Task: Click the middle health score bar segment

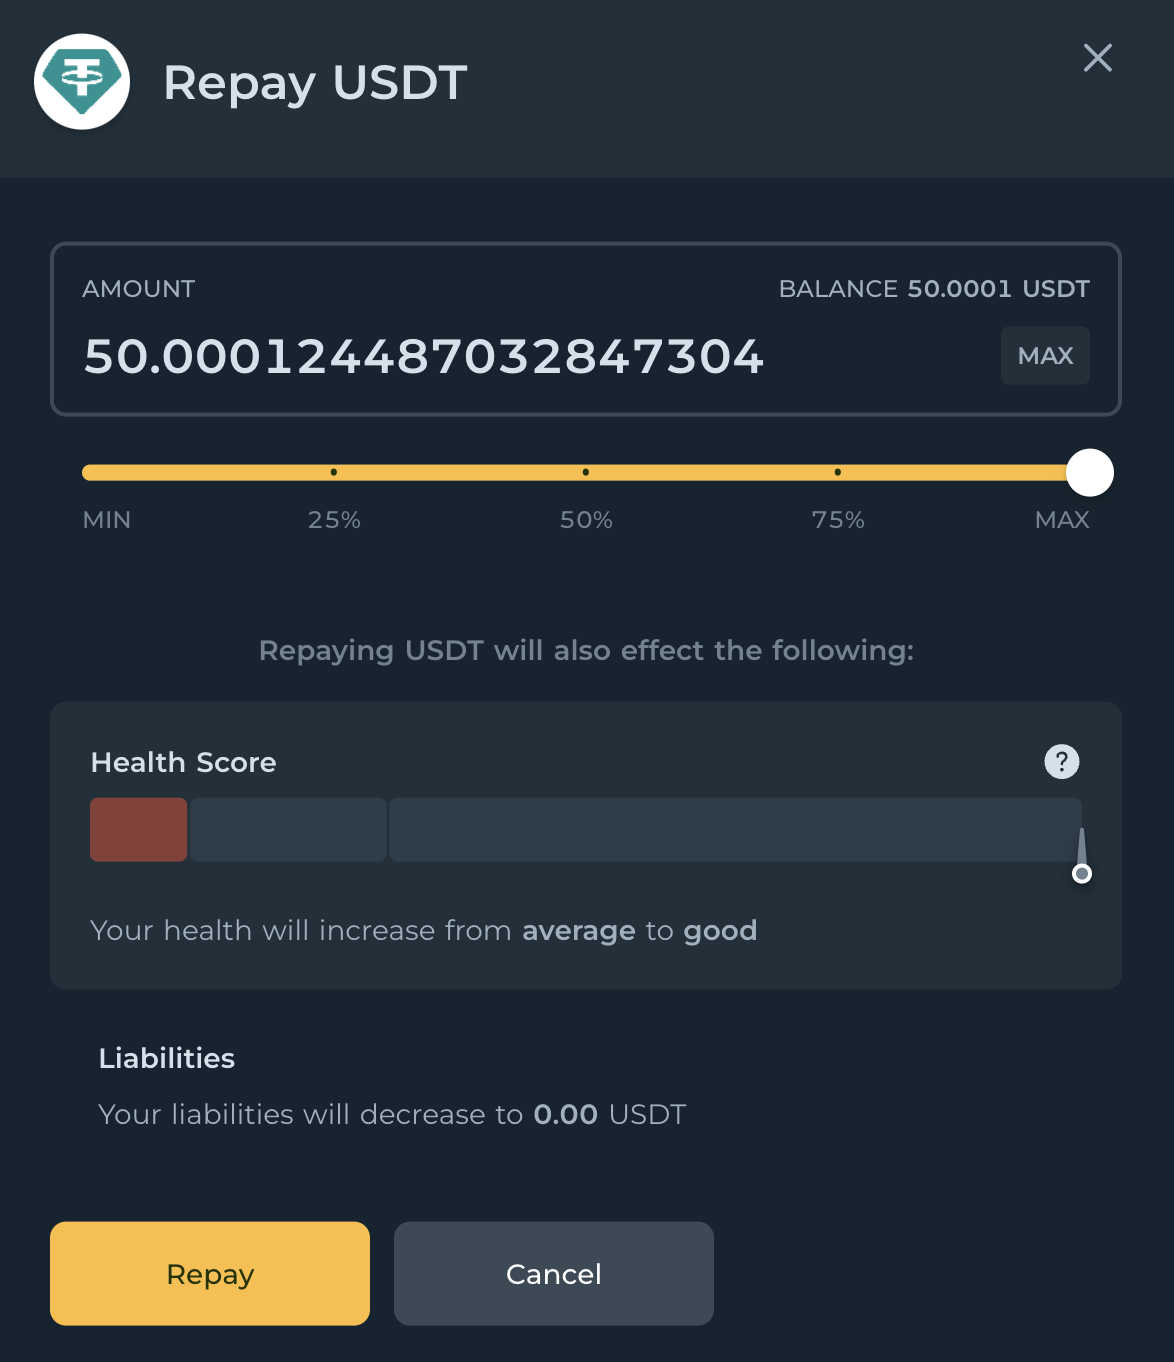Action: pyautogui.click(x=288, y=829)
